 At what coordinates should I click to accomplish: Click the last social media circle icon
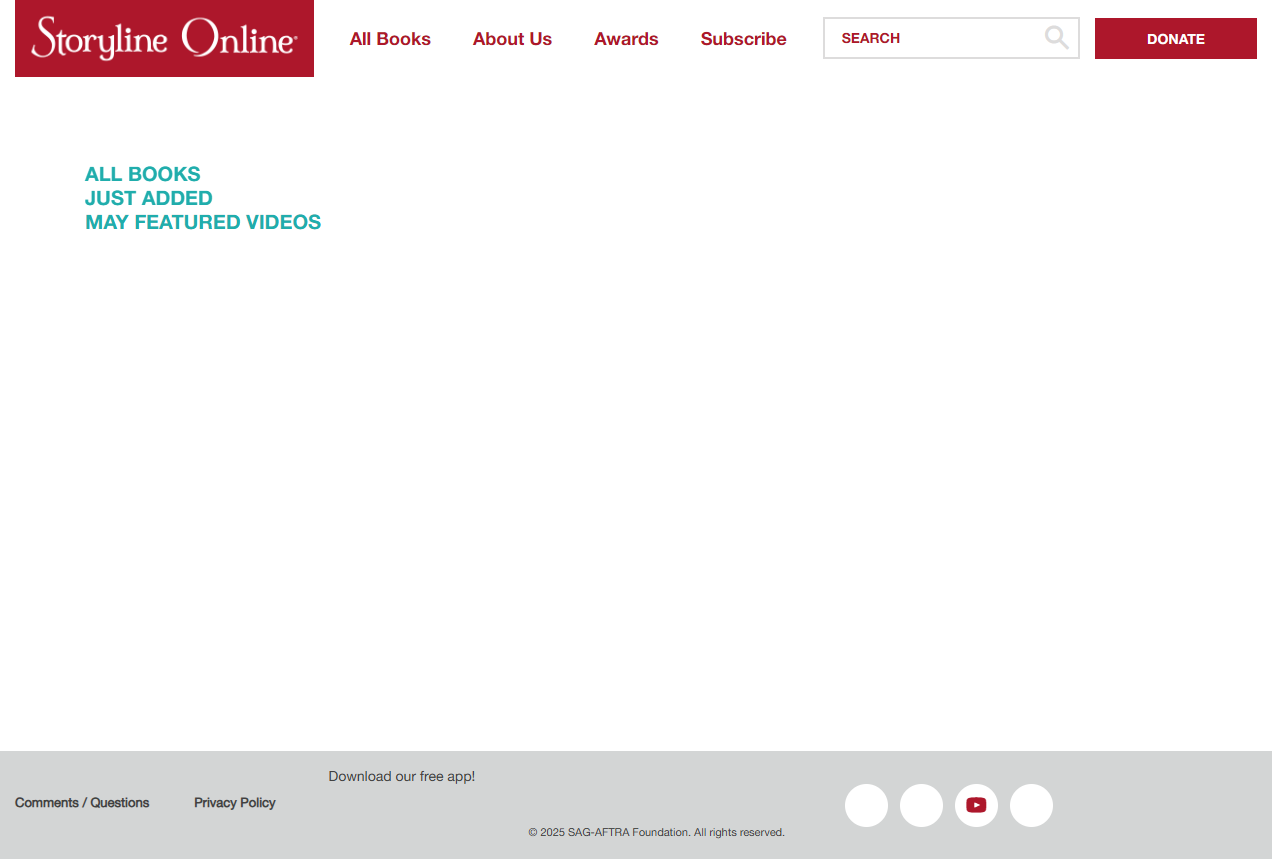pos(1031,805)
